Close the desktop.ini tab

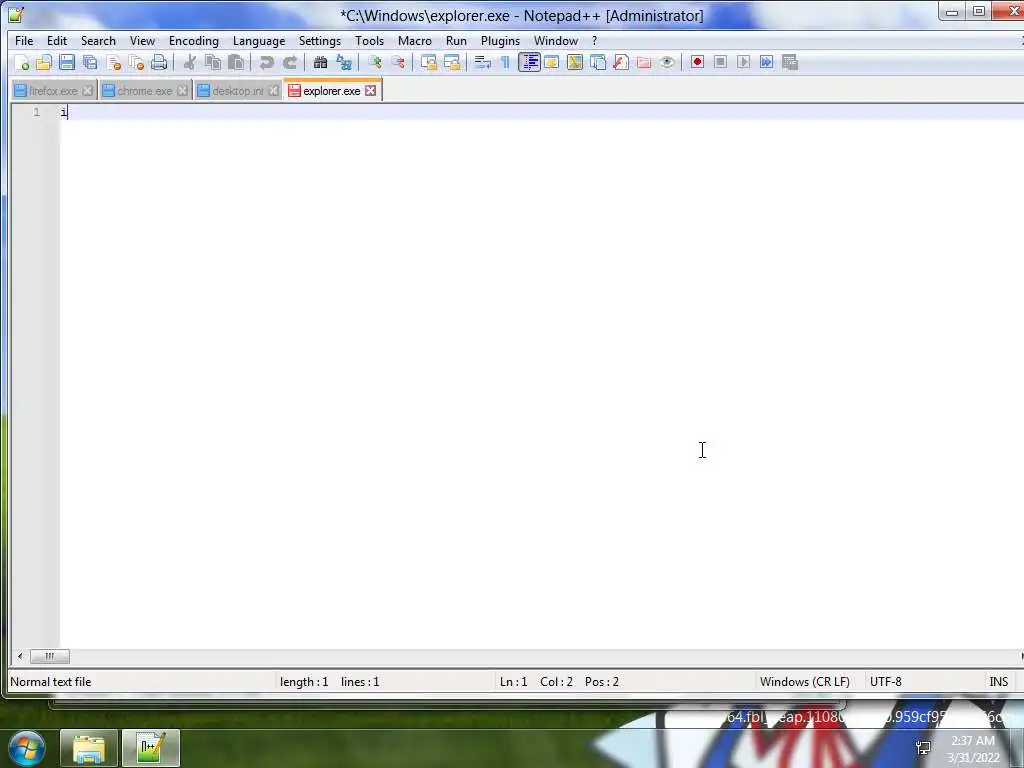click(274, 91)
